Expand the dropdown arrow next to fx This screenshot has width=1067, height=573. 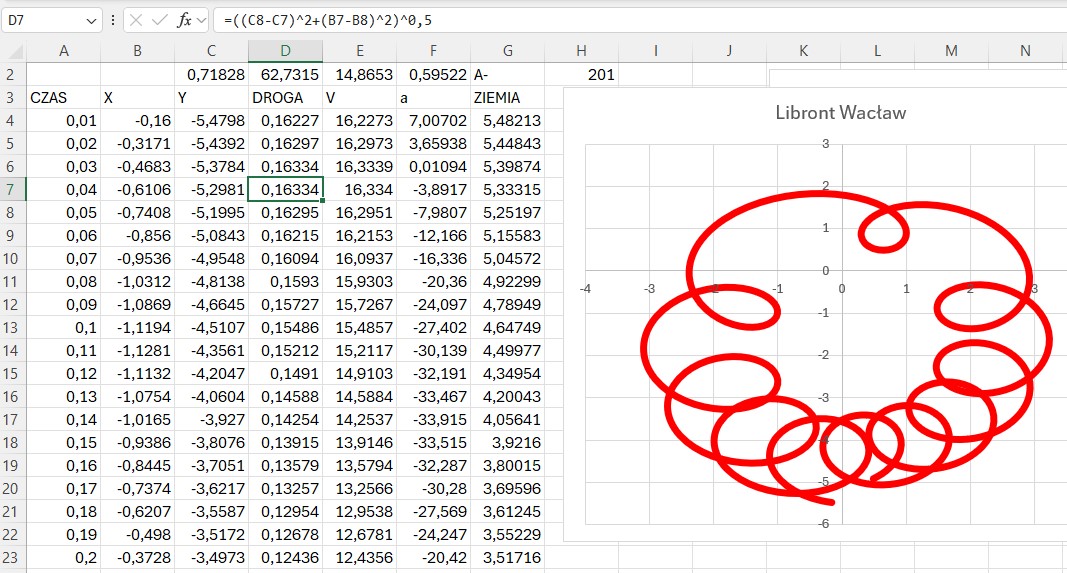201,20
